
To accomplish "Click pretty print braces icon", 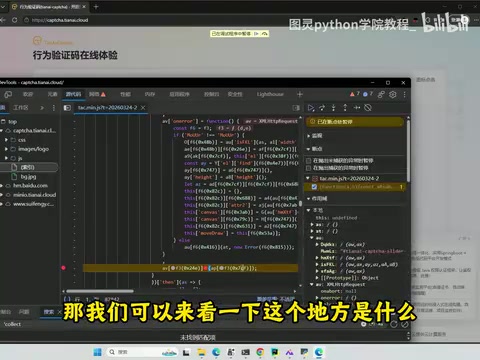I will click(x=67, y=299).
